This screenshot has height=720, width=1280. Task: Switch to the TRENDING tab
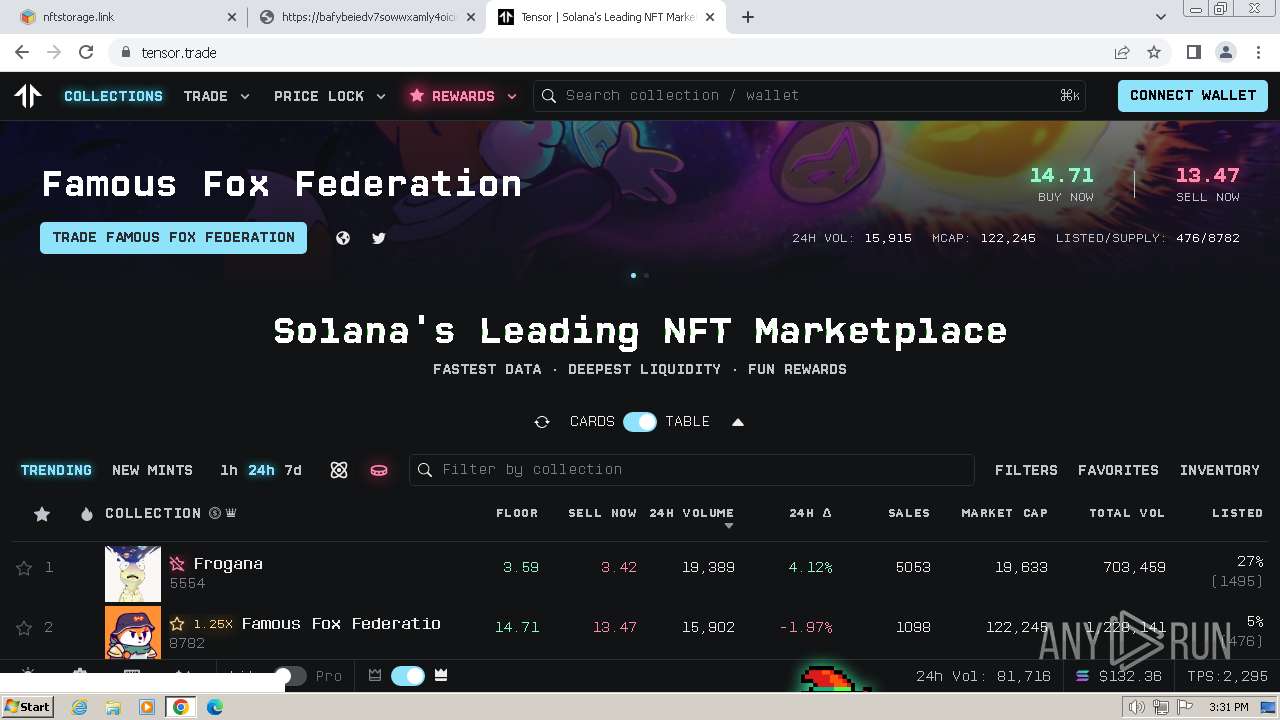pyautogui.click(x=56, y=470)
